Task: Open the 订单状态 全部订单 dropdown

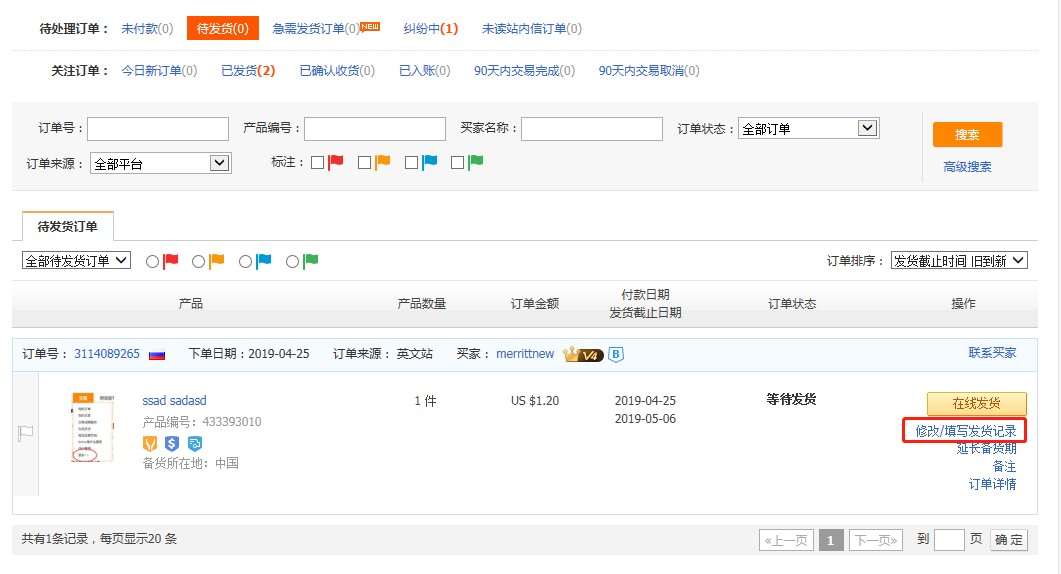Action: (x=807, y=129)
